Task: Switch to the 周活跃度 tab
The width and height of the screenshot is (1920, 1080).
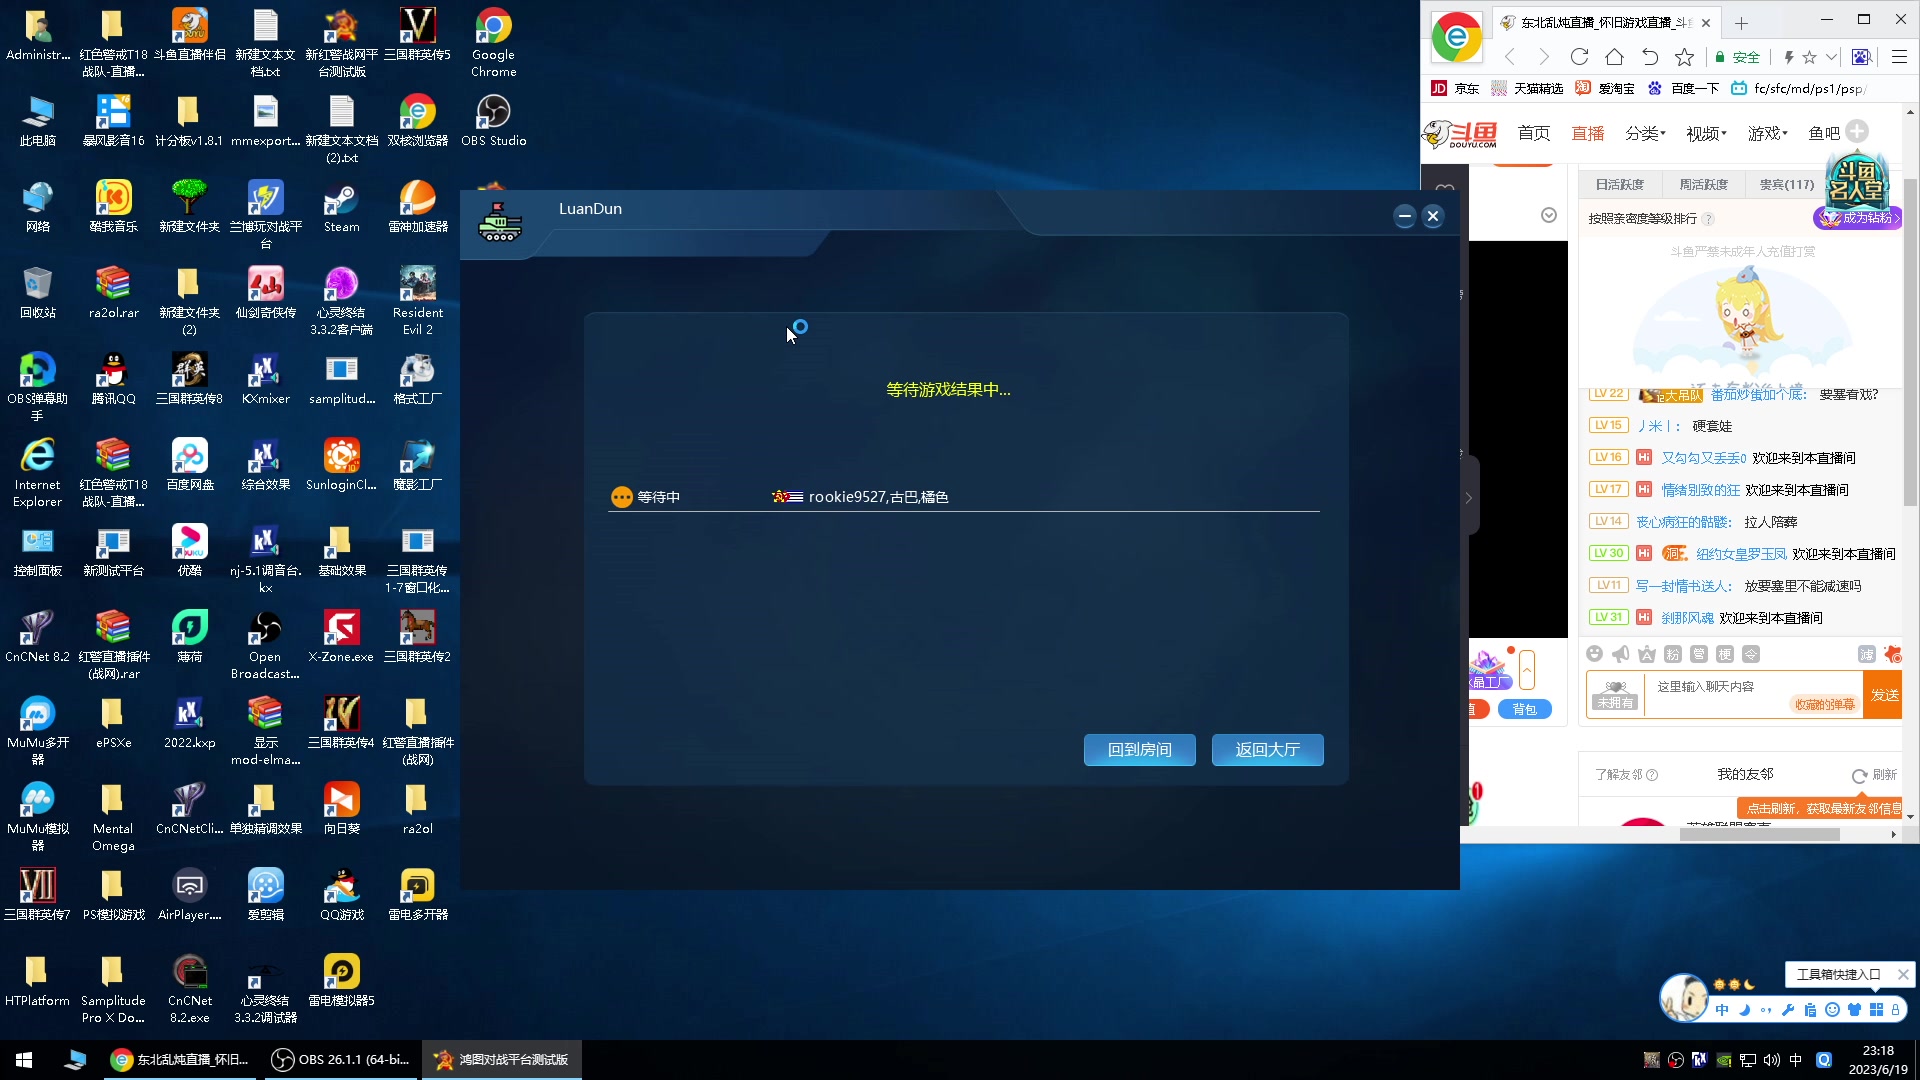Action: 1703,184
